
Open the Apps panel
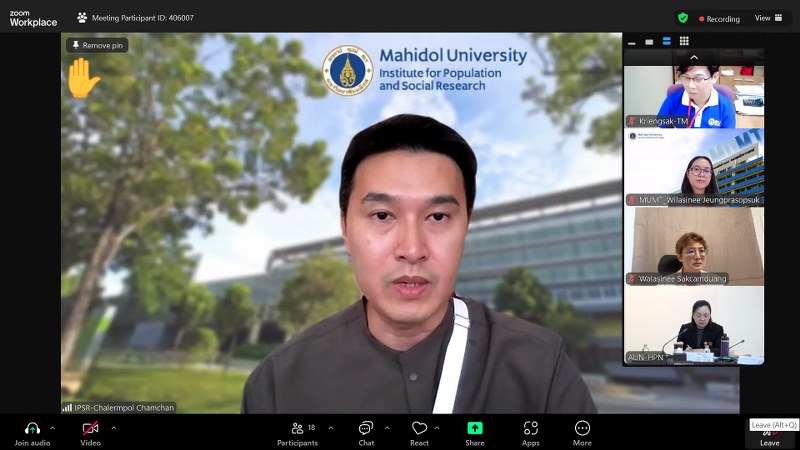click(531, 434)
